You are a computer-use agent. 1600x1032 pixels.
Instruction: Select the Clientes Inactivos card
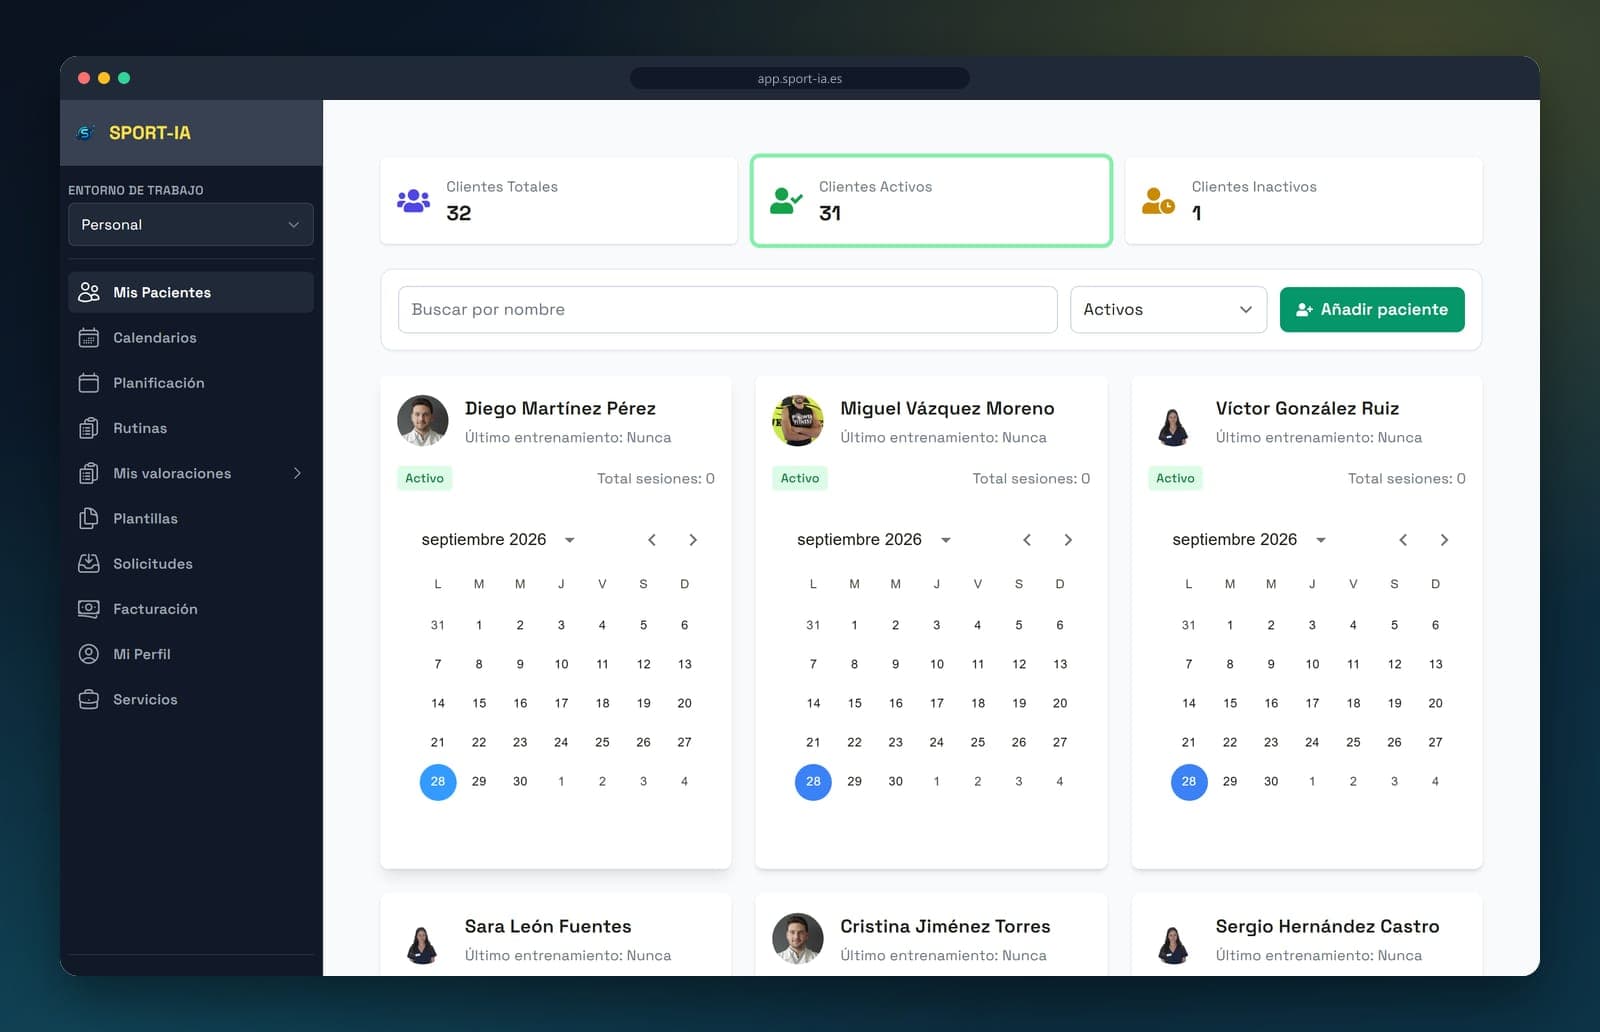click(x=1304, y=201)
